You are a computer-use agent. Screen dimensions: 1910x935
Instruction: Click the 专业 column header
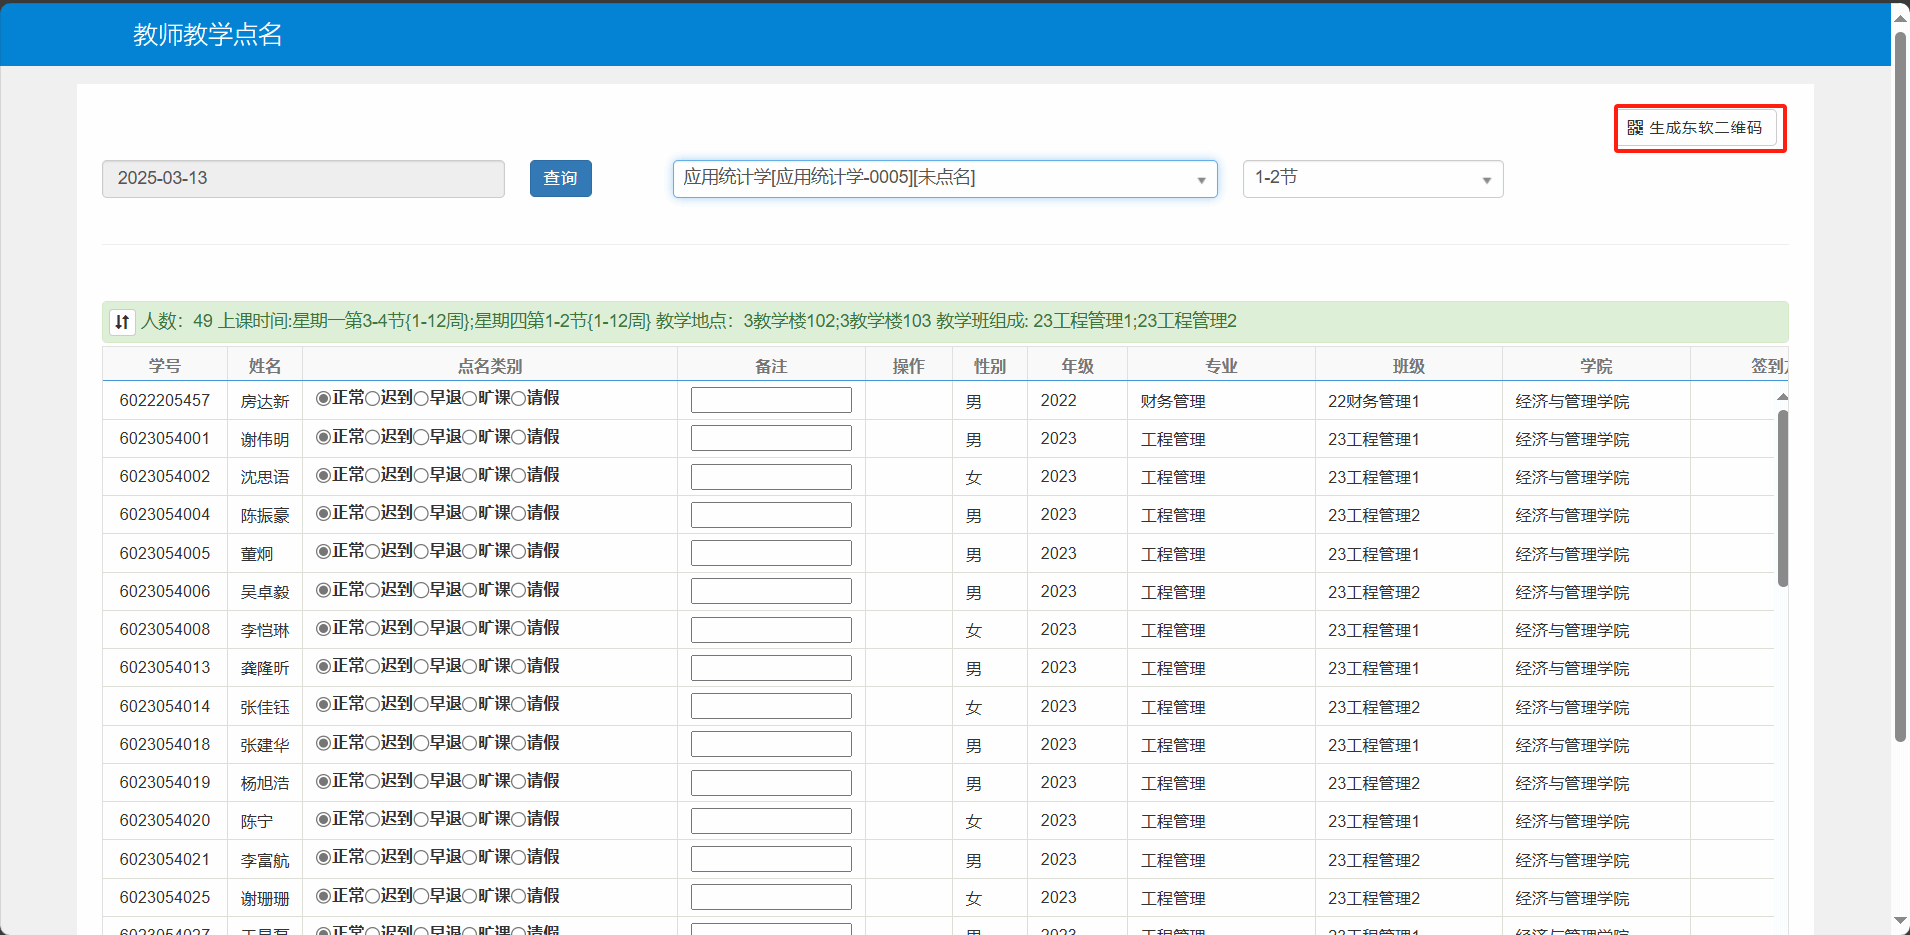1221,365
